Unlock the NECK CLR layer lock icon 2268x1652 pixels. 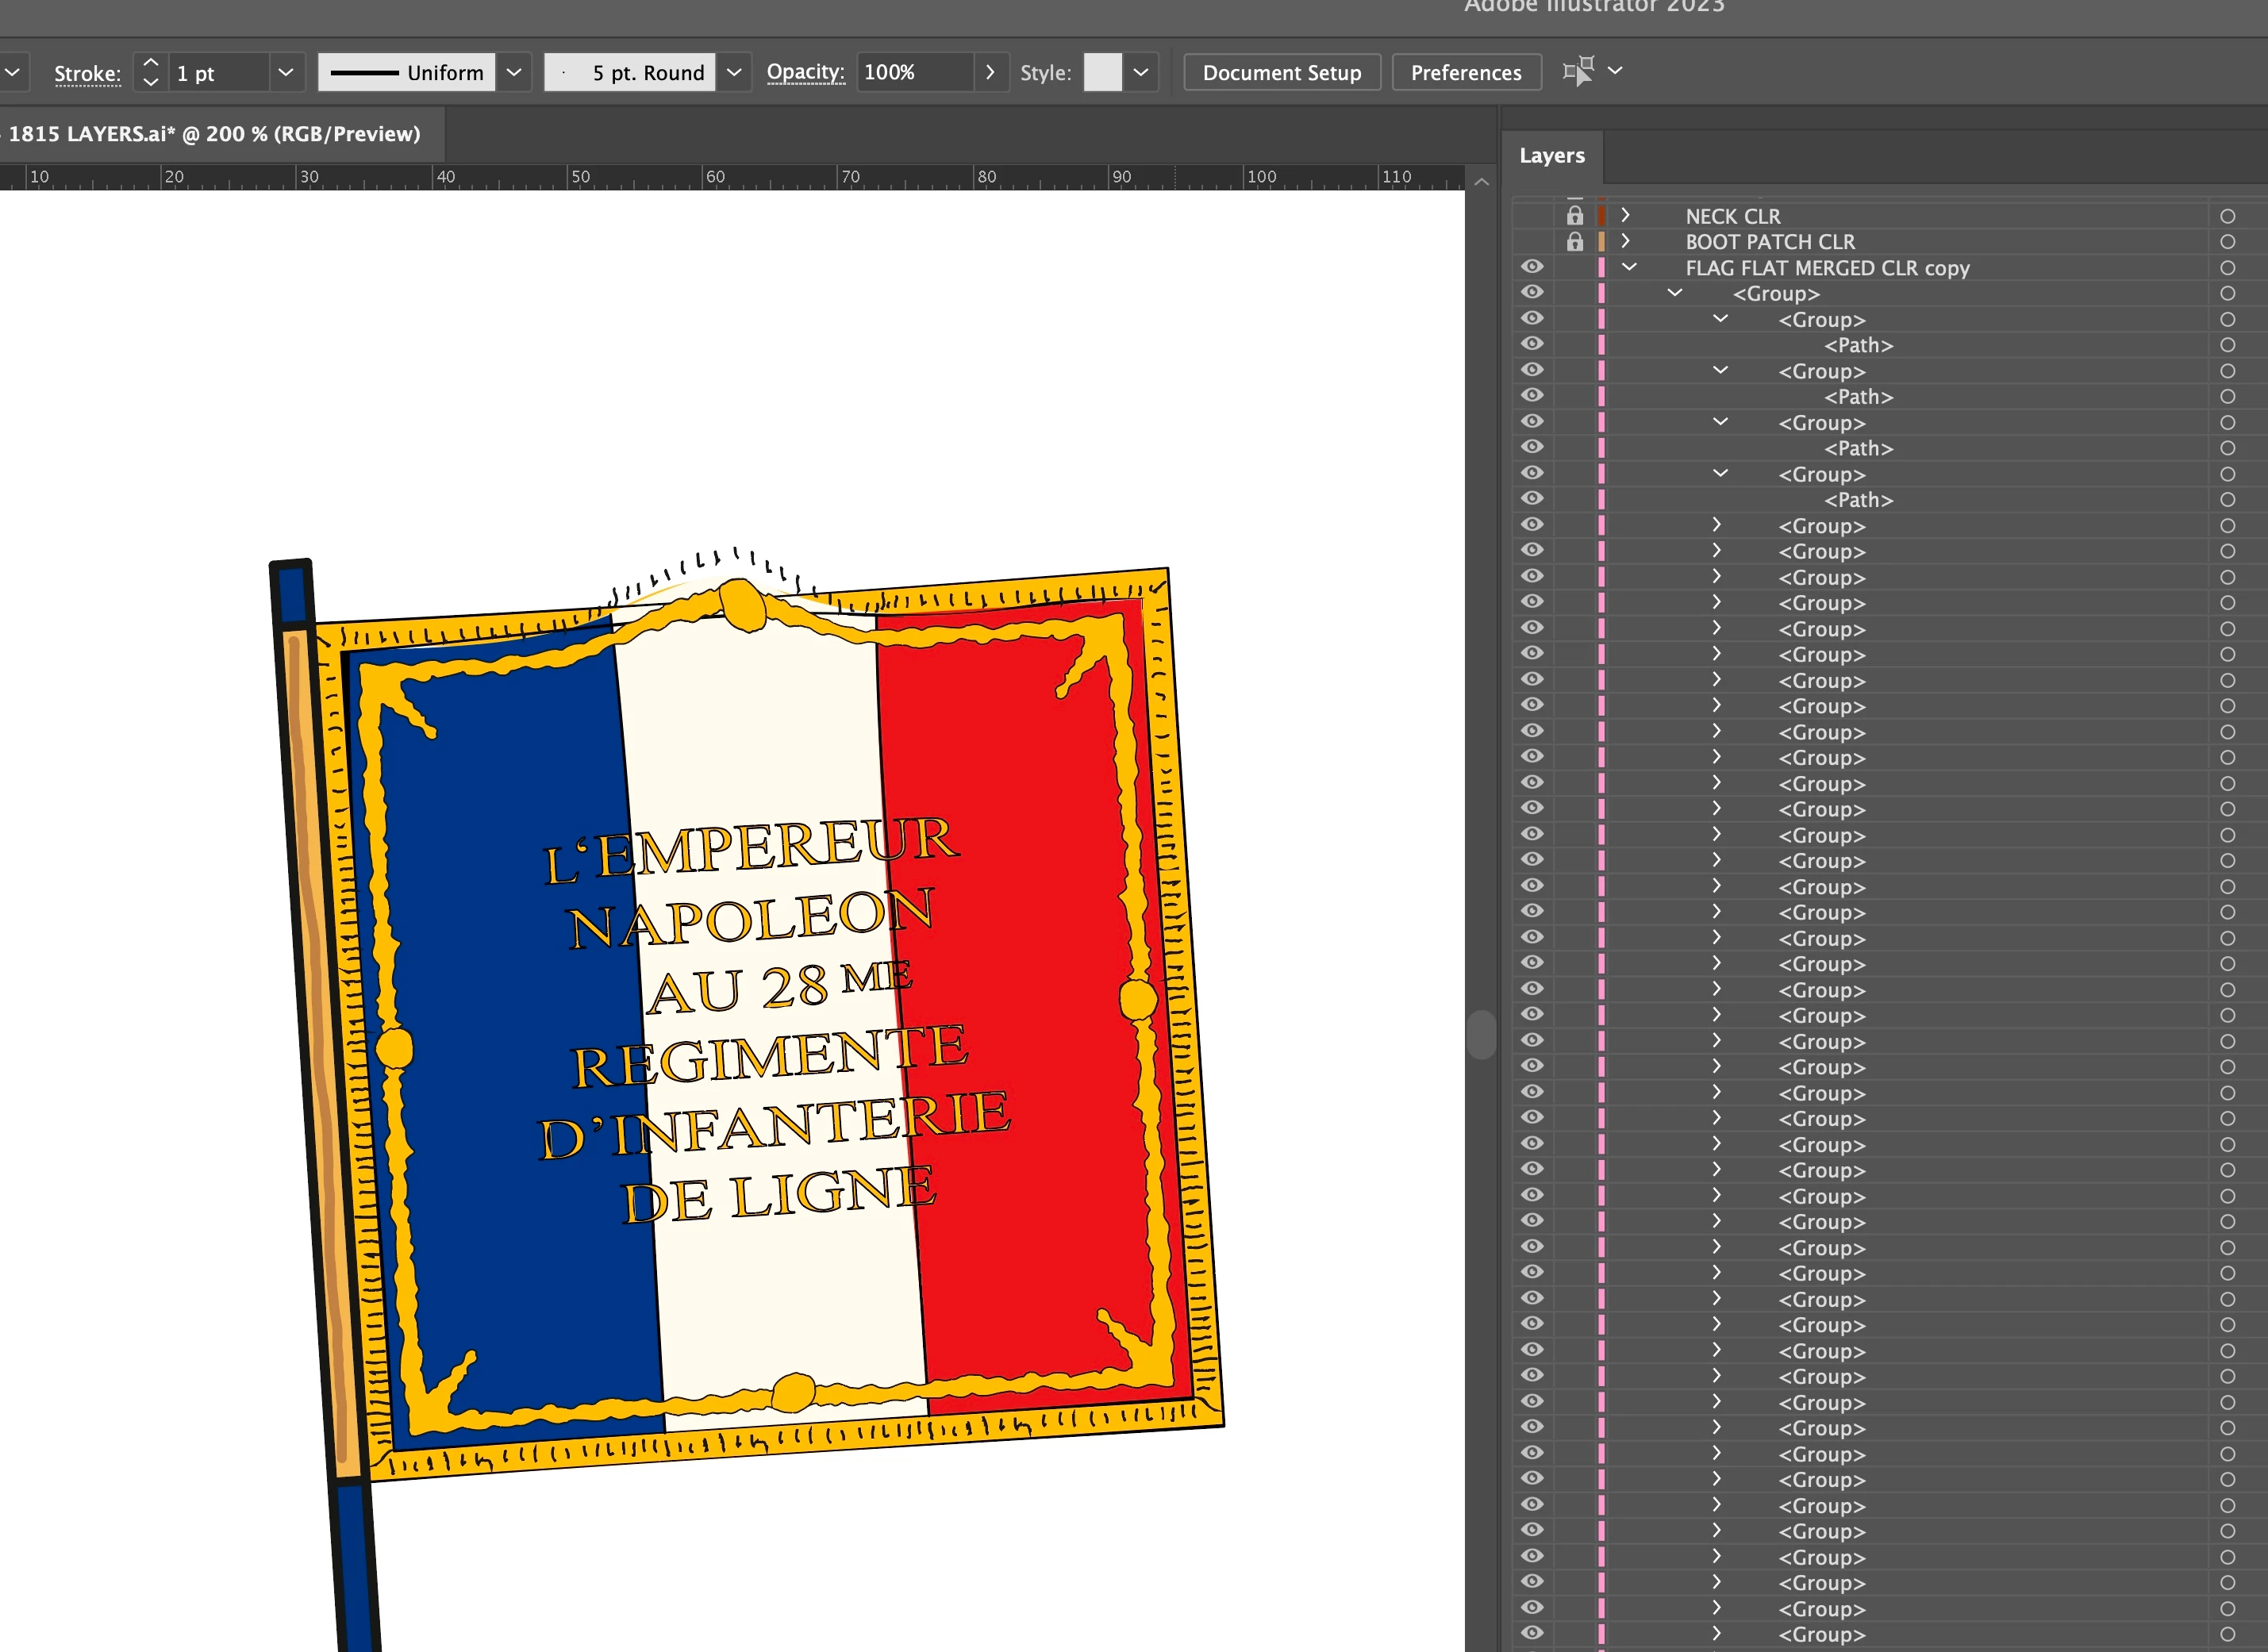click(x=1575, y=216)
